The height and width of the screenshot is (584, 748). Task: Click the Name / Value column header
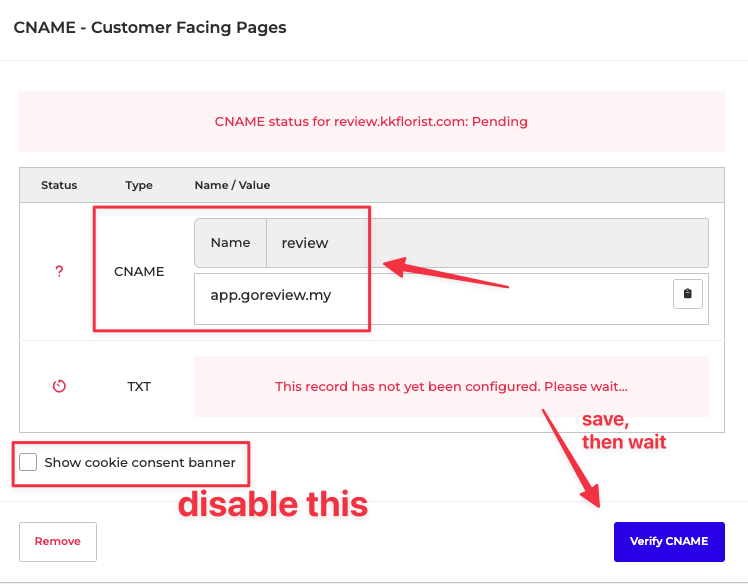pyautogui.click(x=232, y=185)
